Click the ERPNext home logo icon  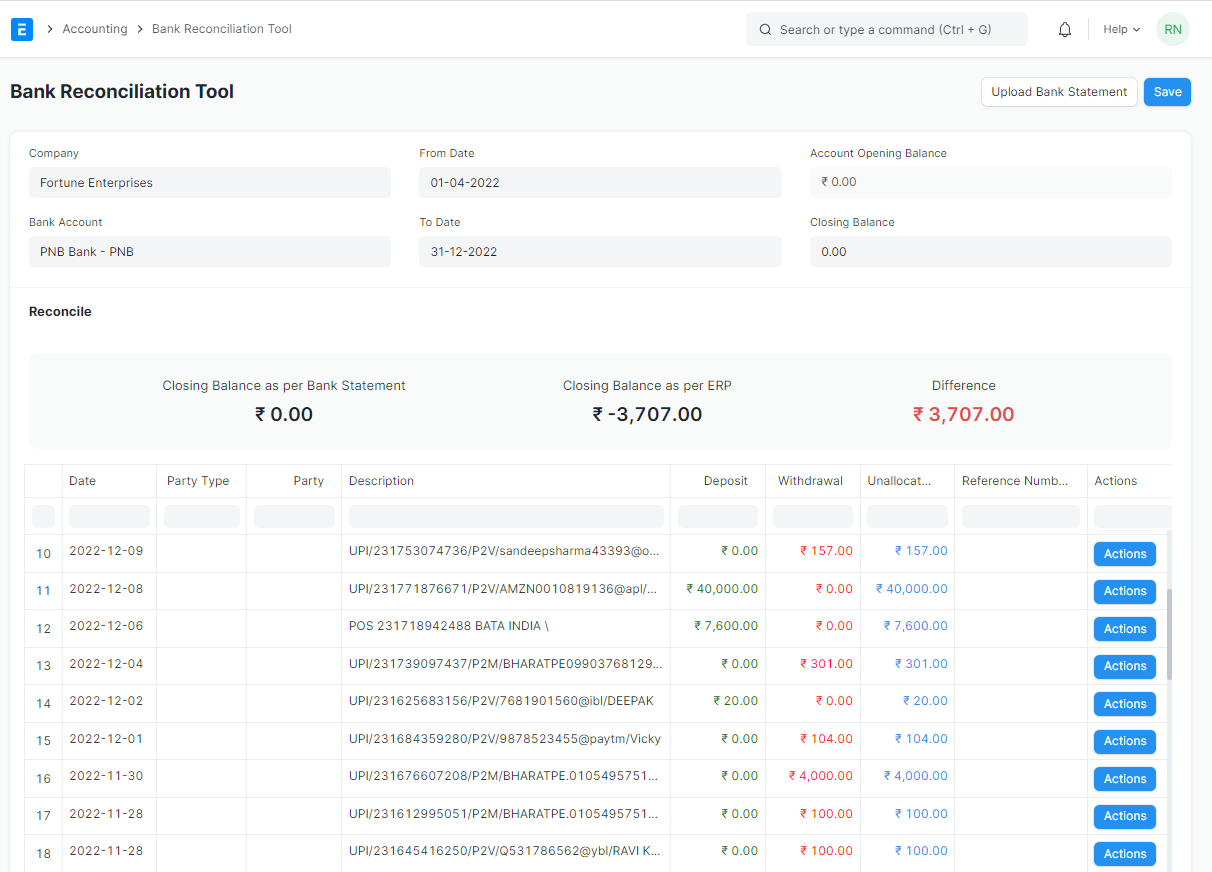22,29
